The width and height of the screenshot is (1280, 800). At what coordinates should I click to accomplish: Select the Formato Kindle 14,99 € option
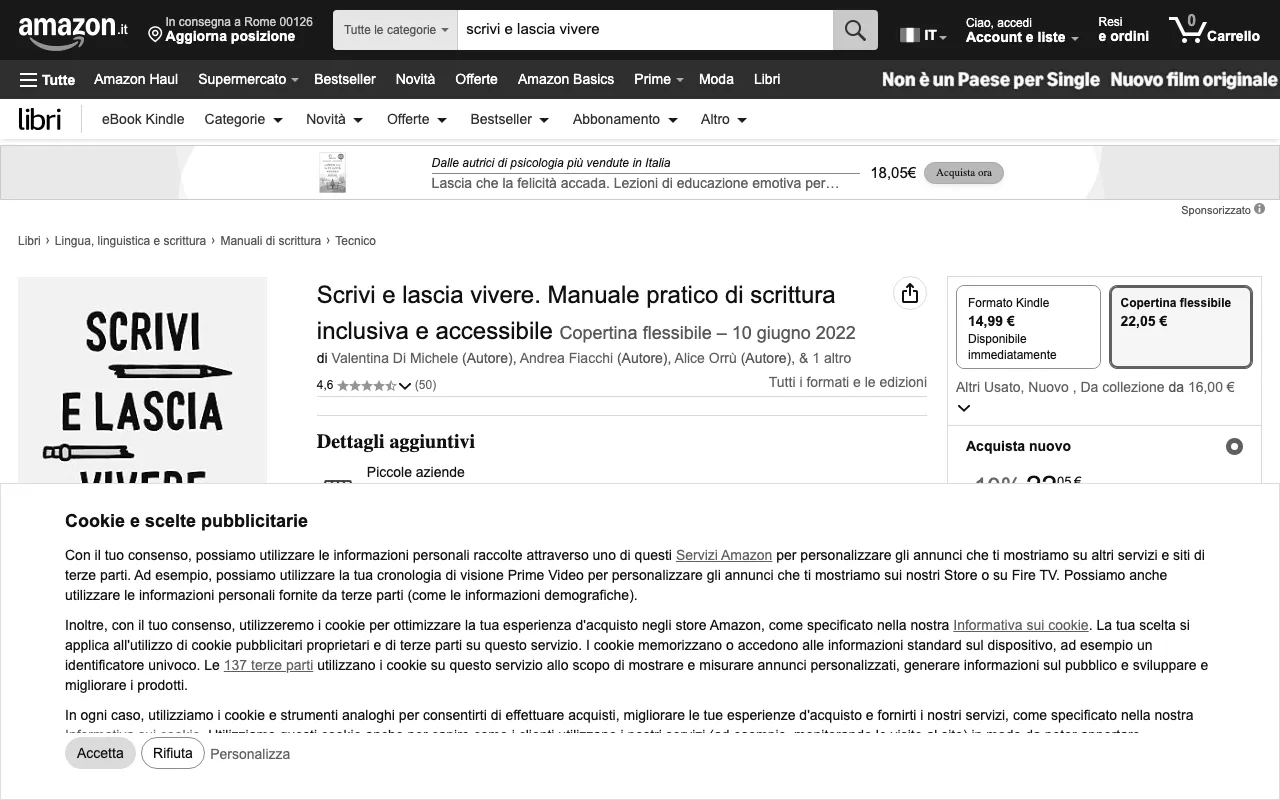pyautogui.click(x=1028, y=327)
